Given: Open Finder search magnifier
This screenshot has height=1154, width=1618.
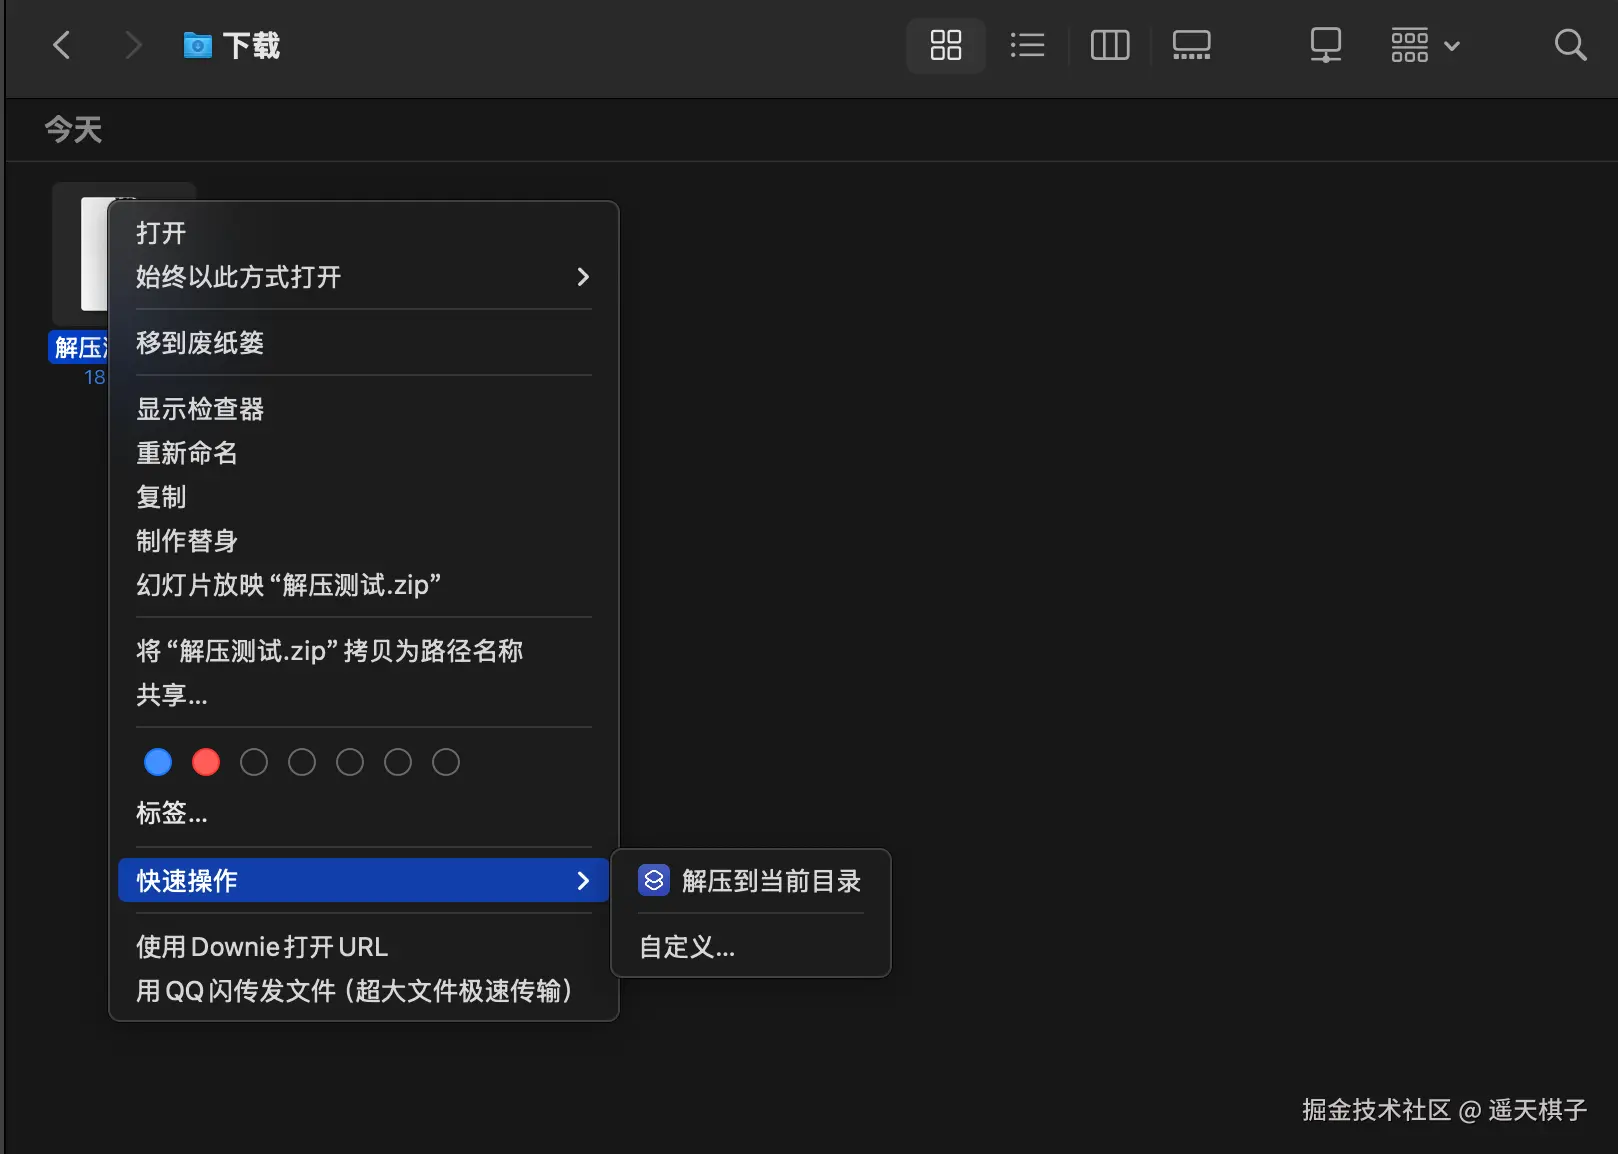Looking at the screenshot, I should click(1570, 45).
